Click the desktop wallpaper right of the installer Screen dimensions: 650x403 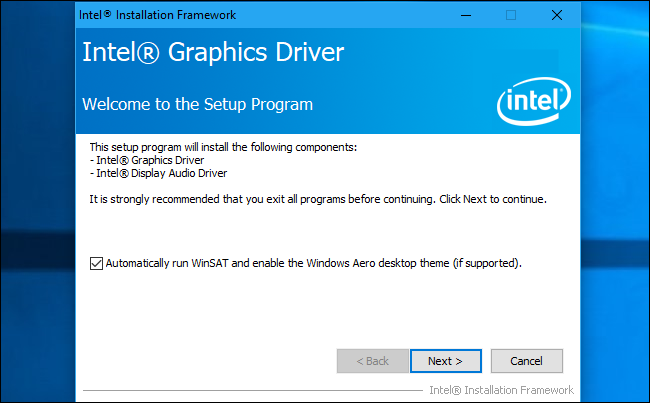click(614, 200)
